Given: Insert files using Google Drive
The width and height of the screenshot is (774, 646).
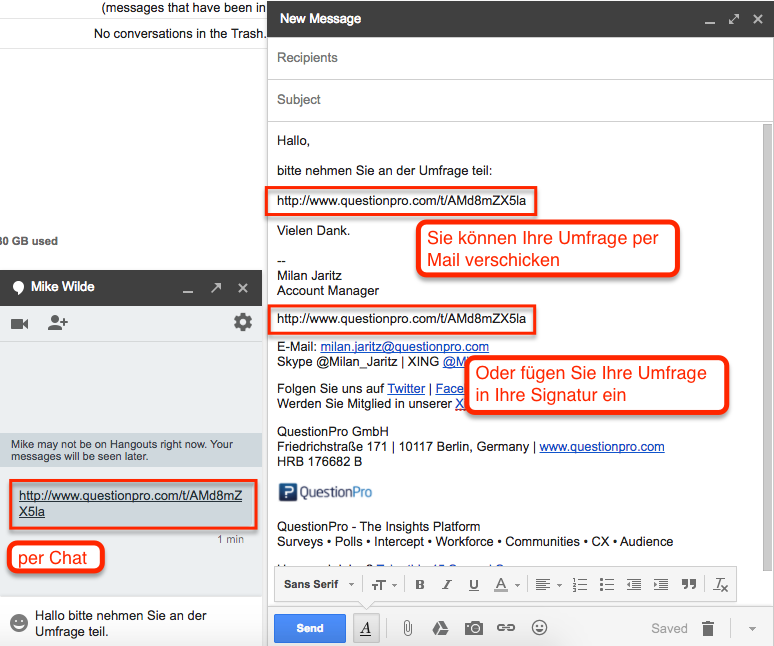Looking at the screenshot, I should [x=440, y=628].
